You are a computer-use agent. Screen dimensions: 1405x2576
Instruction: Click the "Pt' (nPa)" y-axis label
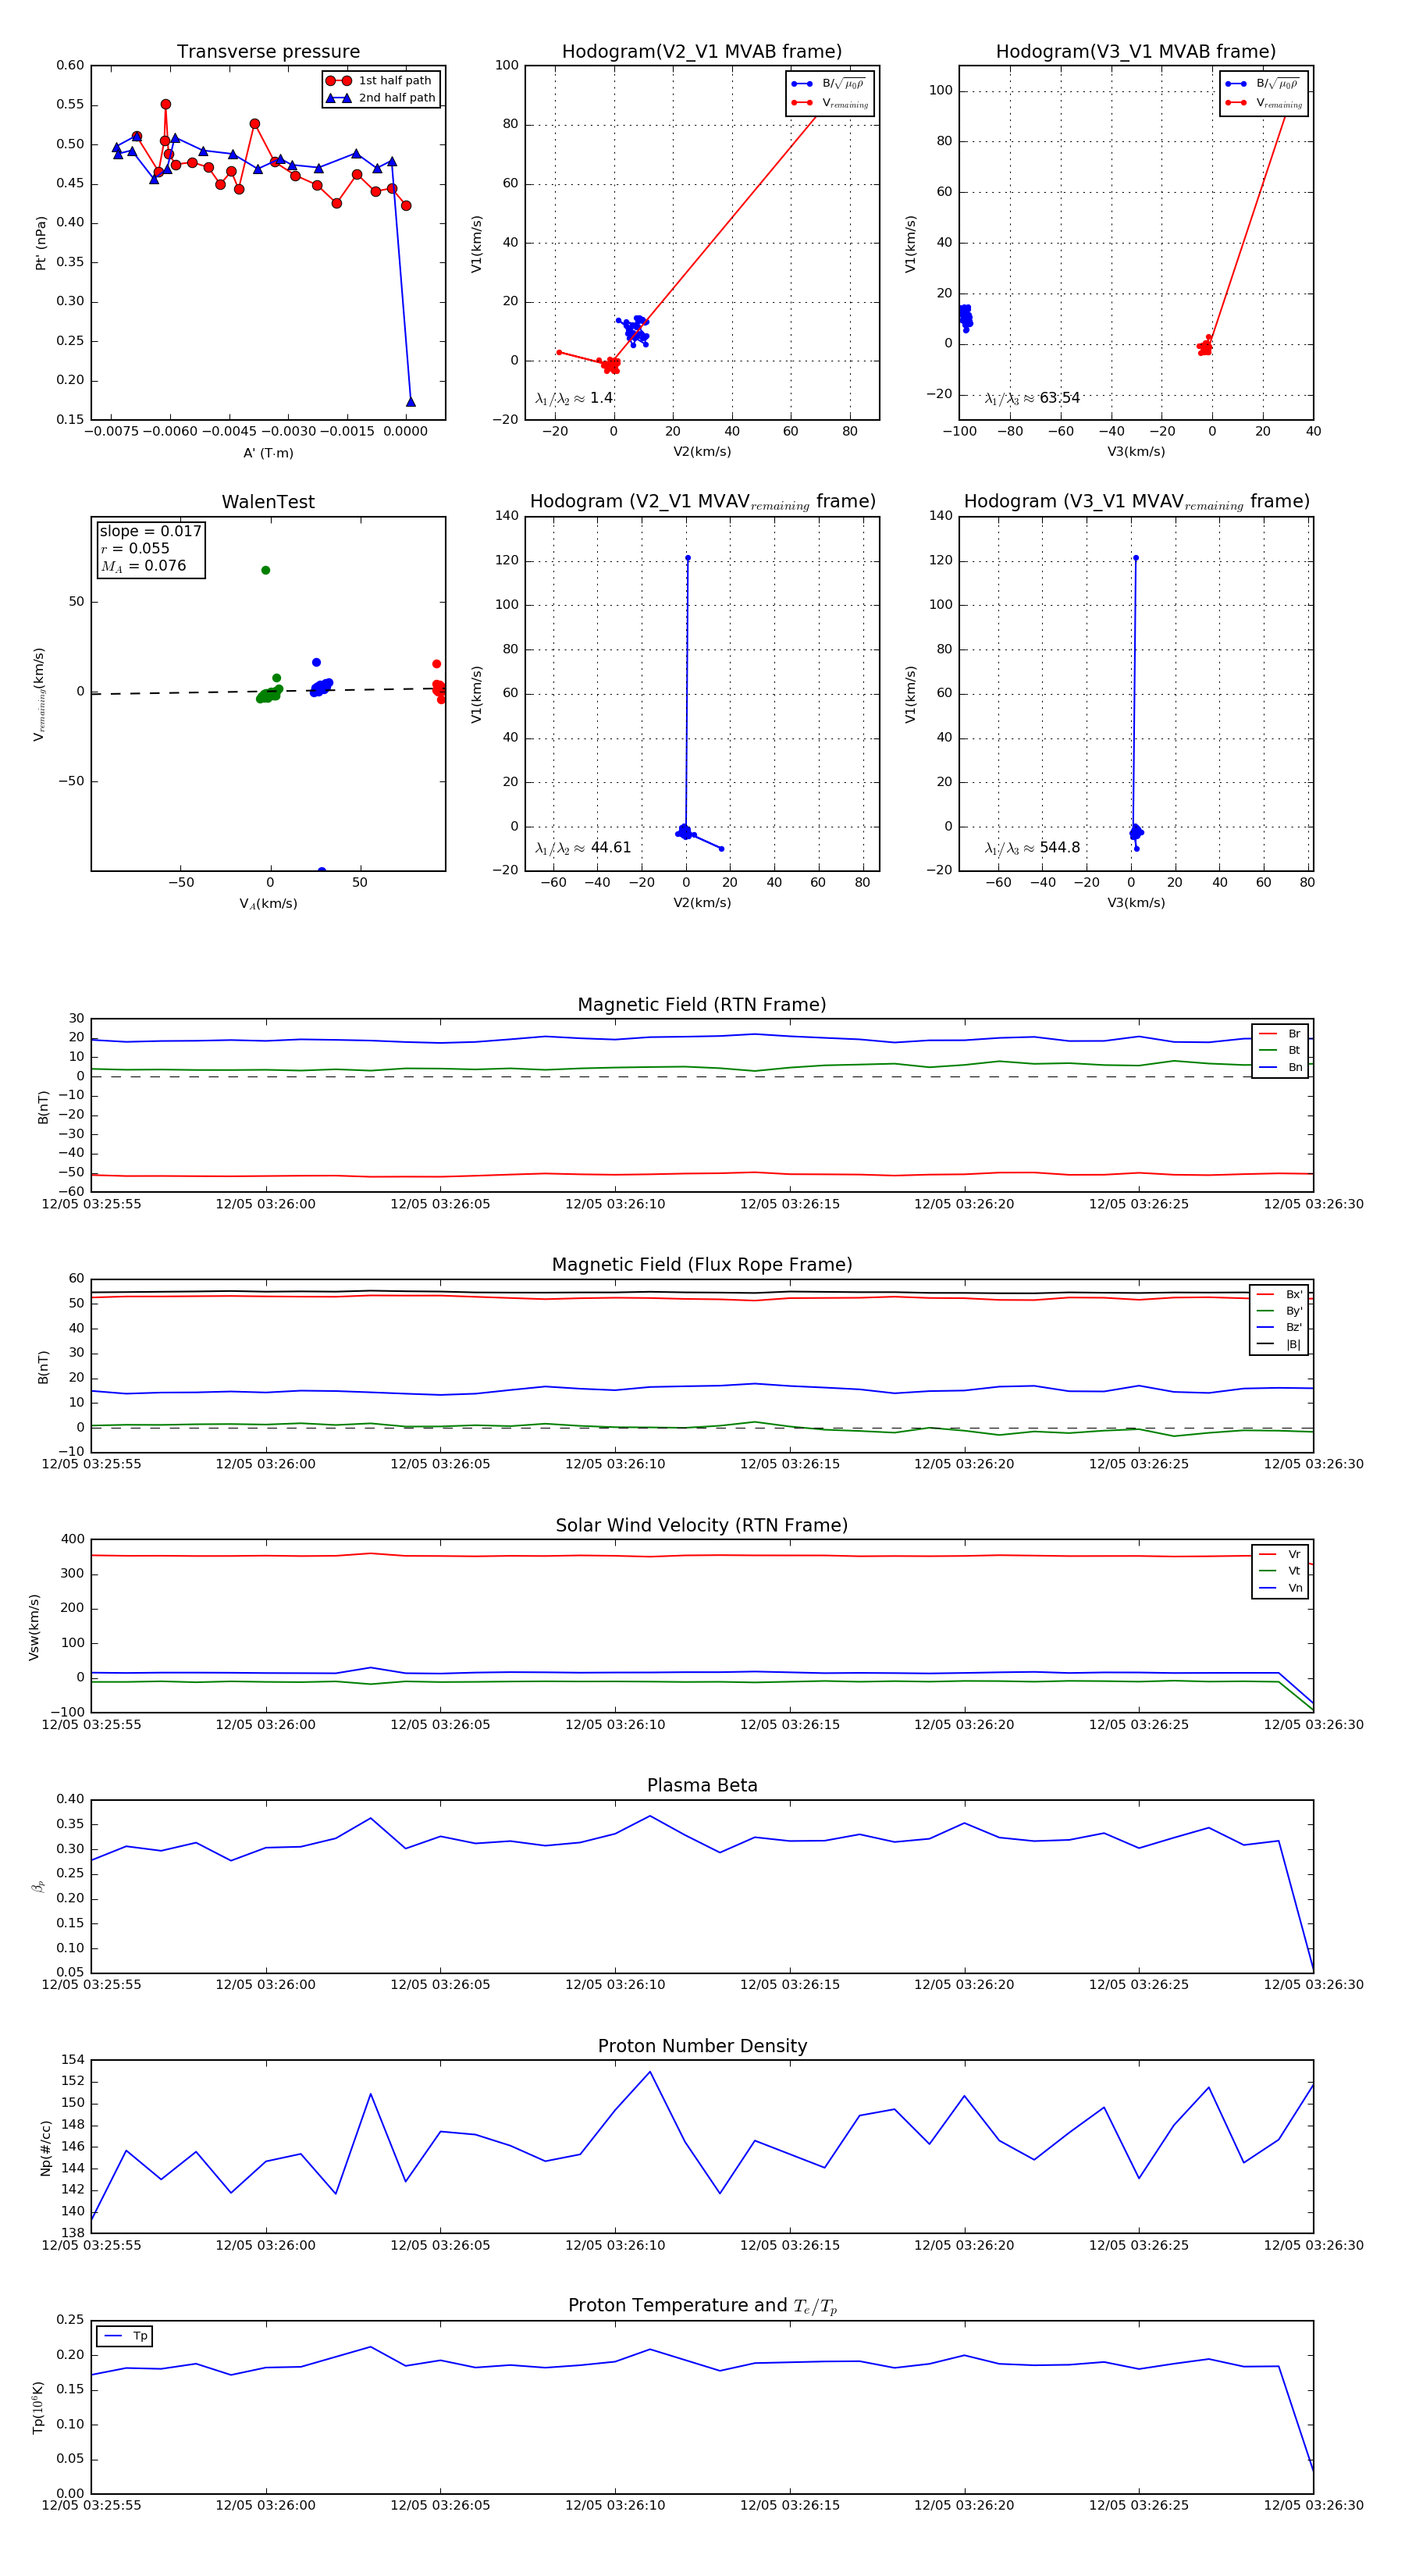(41, 243)
